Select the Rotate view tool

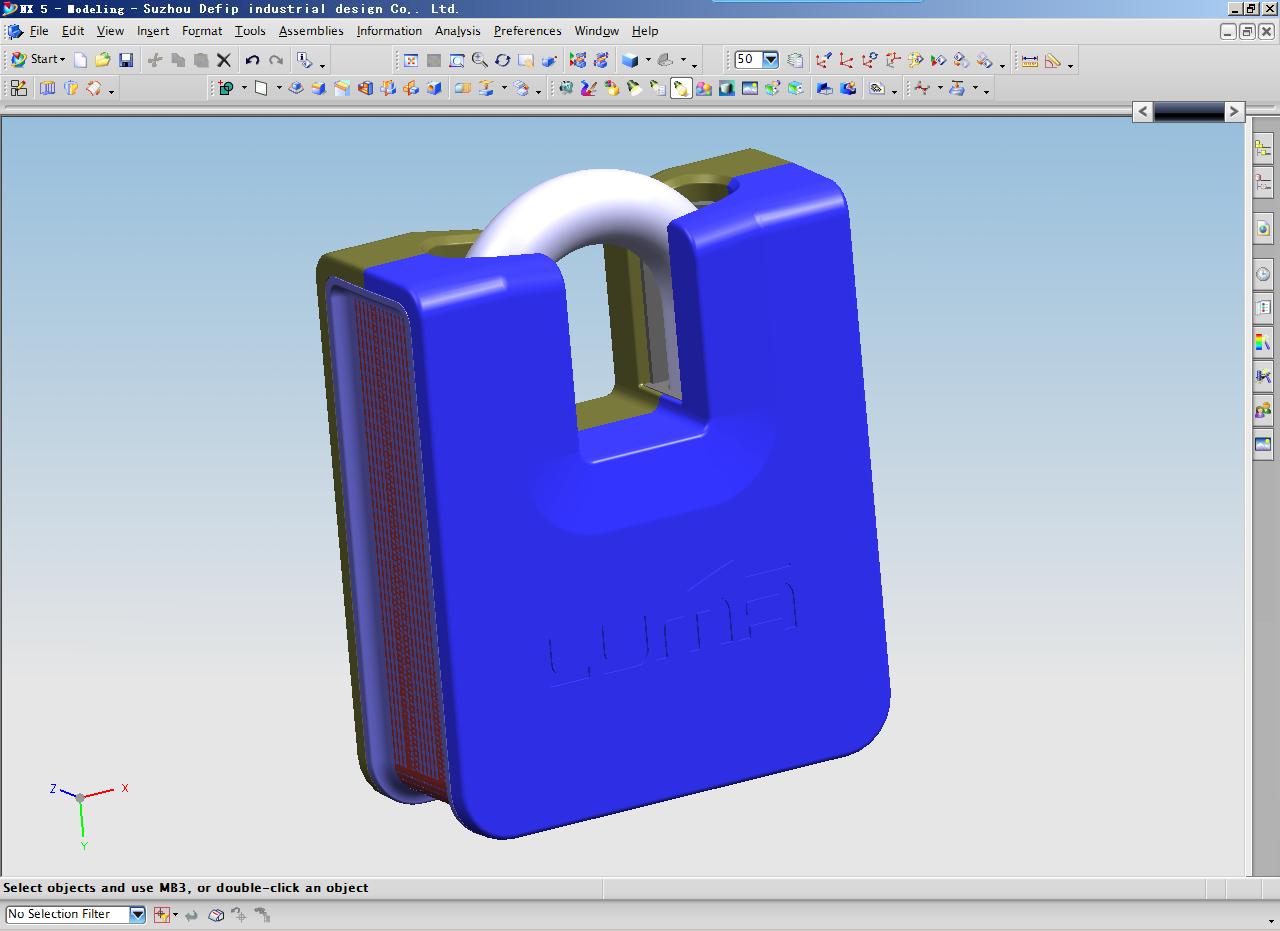(x=503, y=60)
